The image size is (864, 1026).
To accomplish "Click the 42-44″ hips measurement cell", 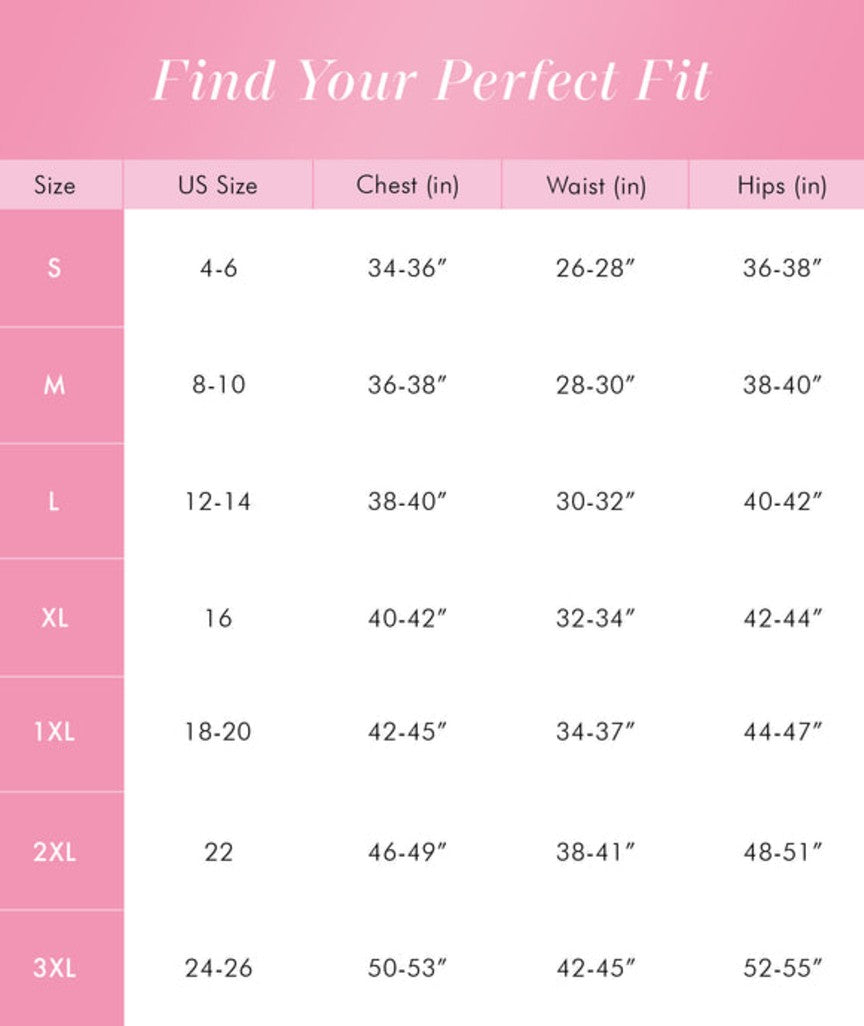I will click(782, 618).
